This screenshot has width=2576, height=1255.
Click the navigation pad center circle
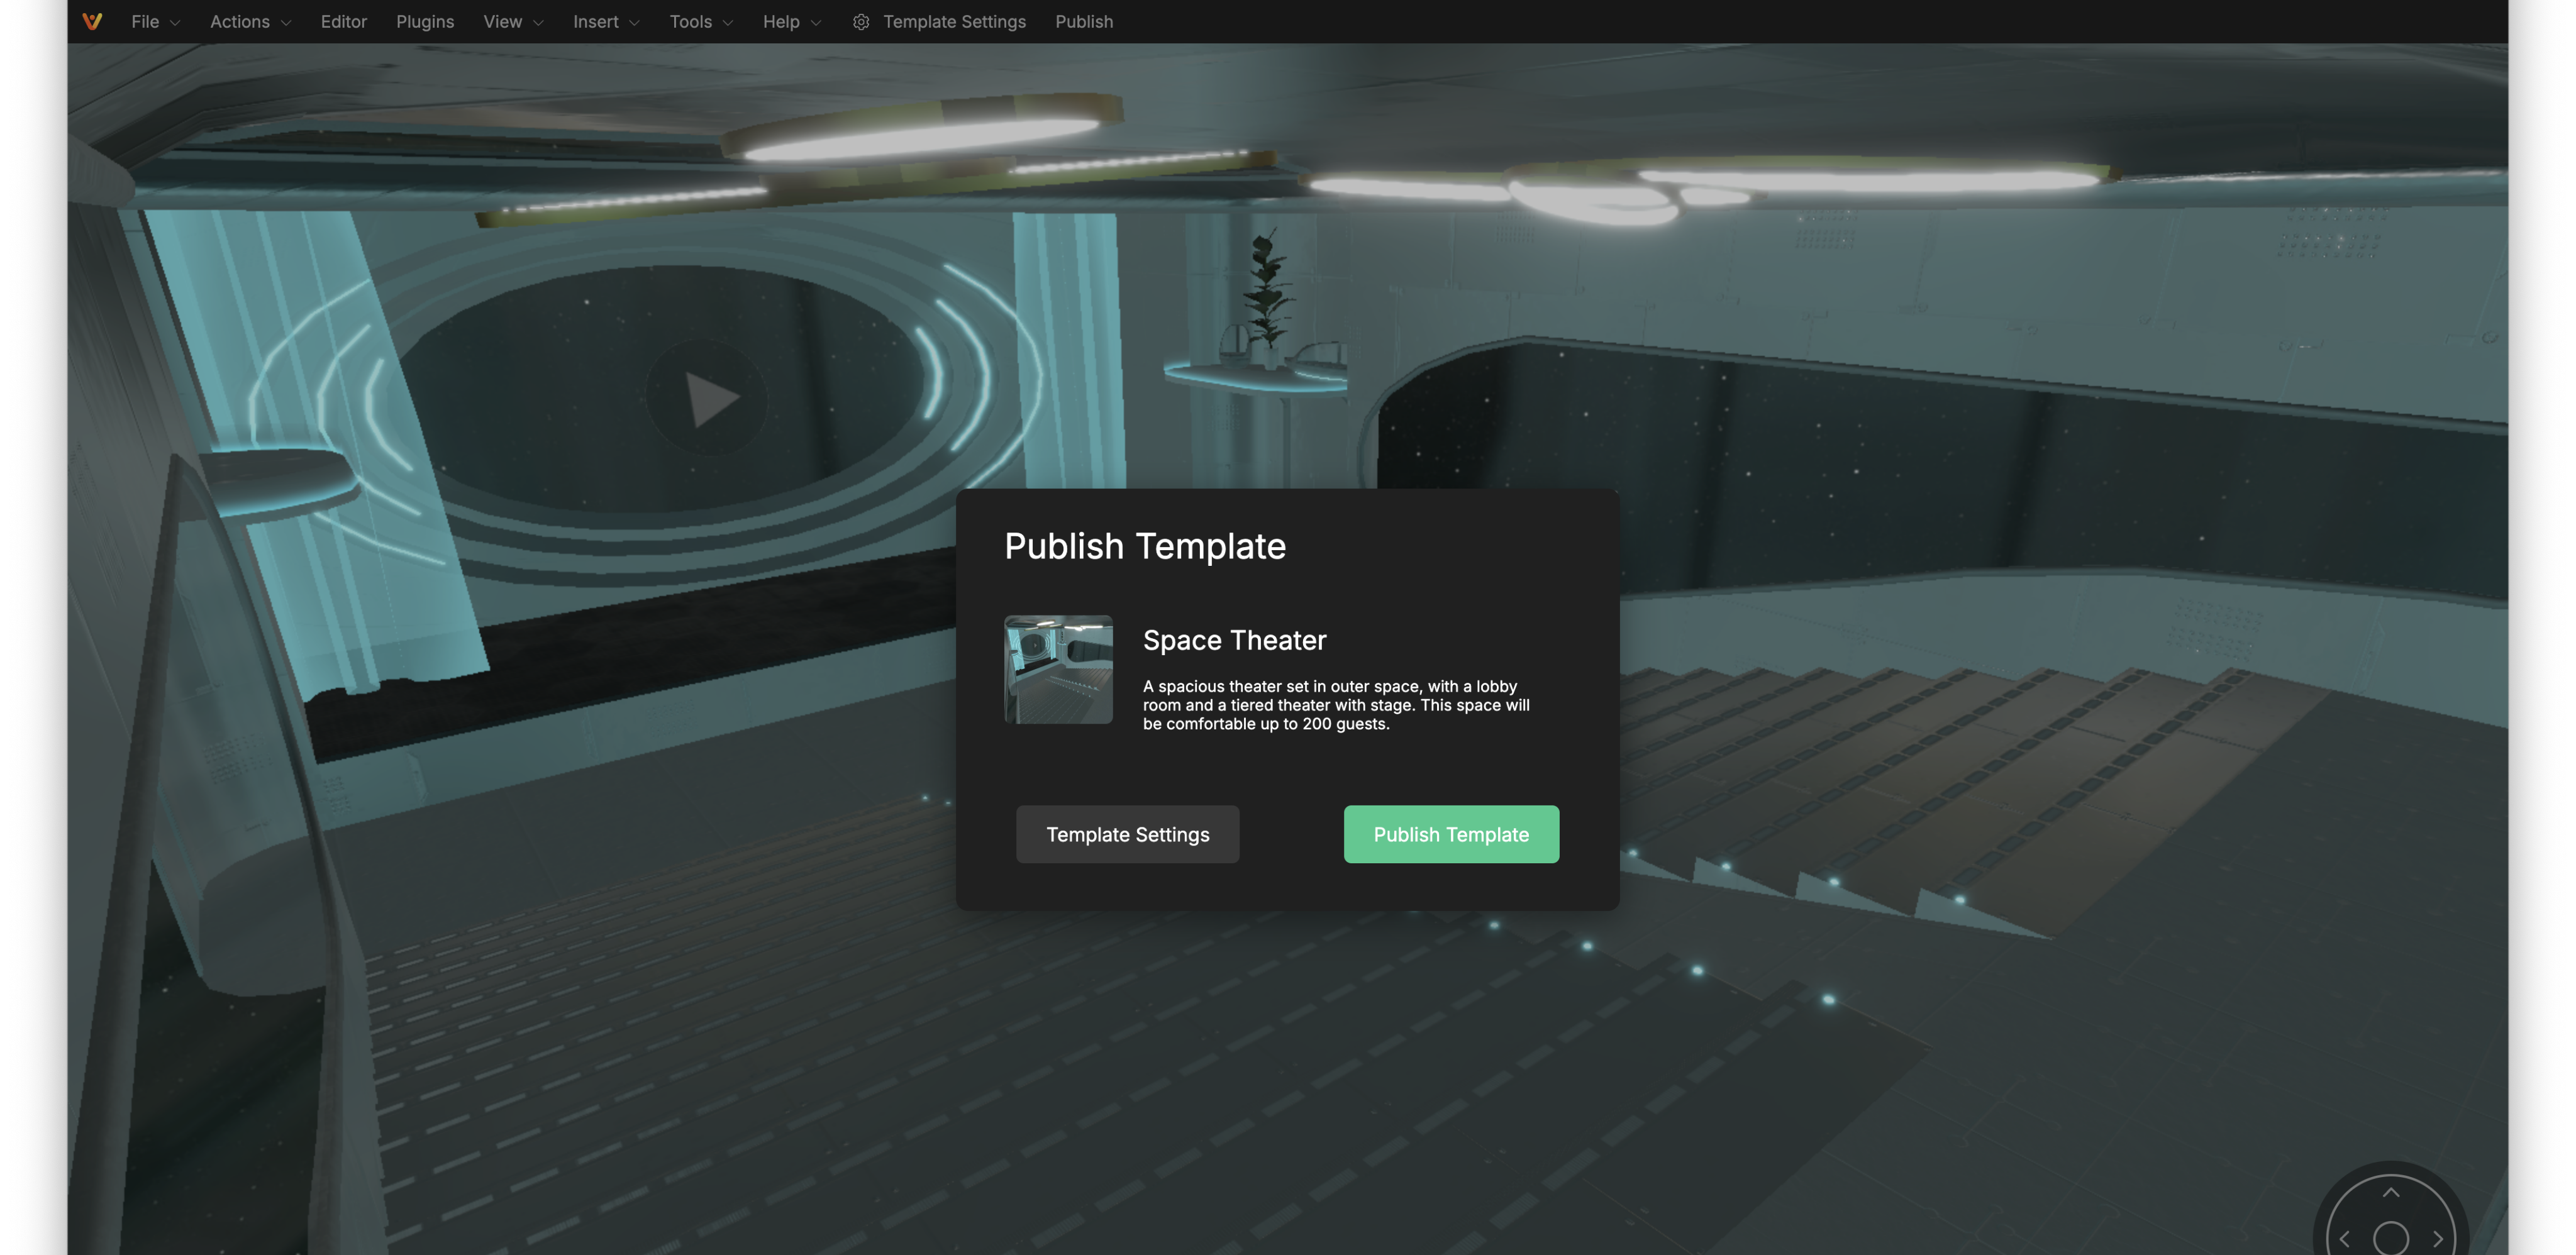point(2391,1238)
